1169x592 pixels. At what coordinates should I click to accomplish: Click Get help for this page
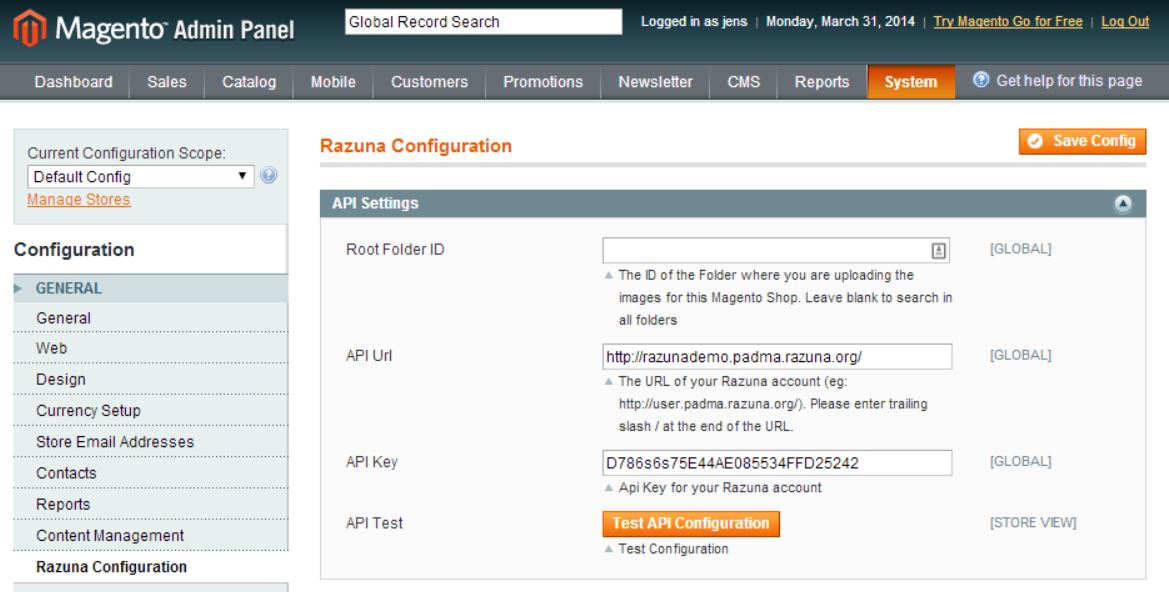pos(1068,81)
